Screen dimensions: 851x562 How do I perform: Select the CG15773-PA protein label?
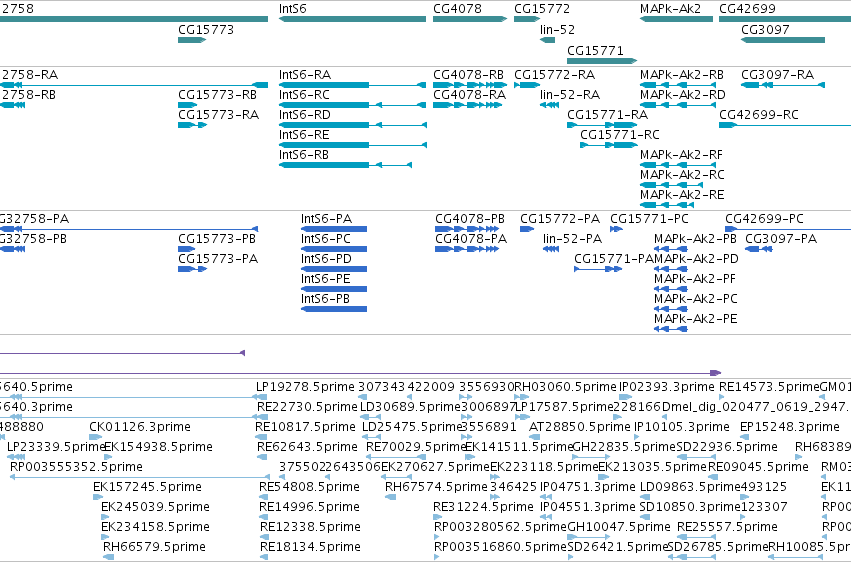[218, 259]
